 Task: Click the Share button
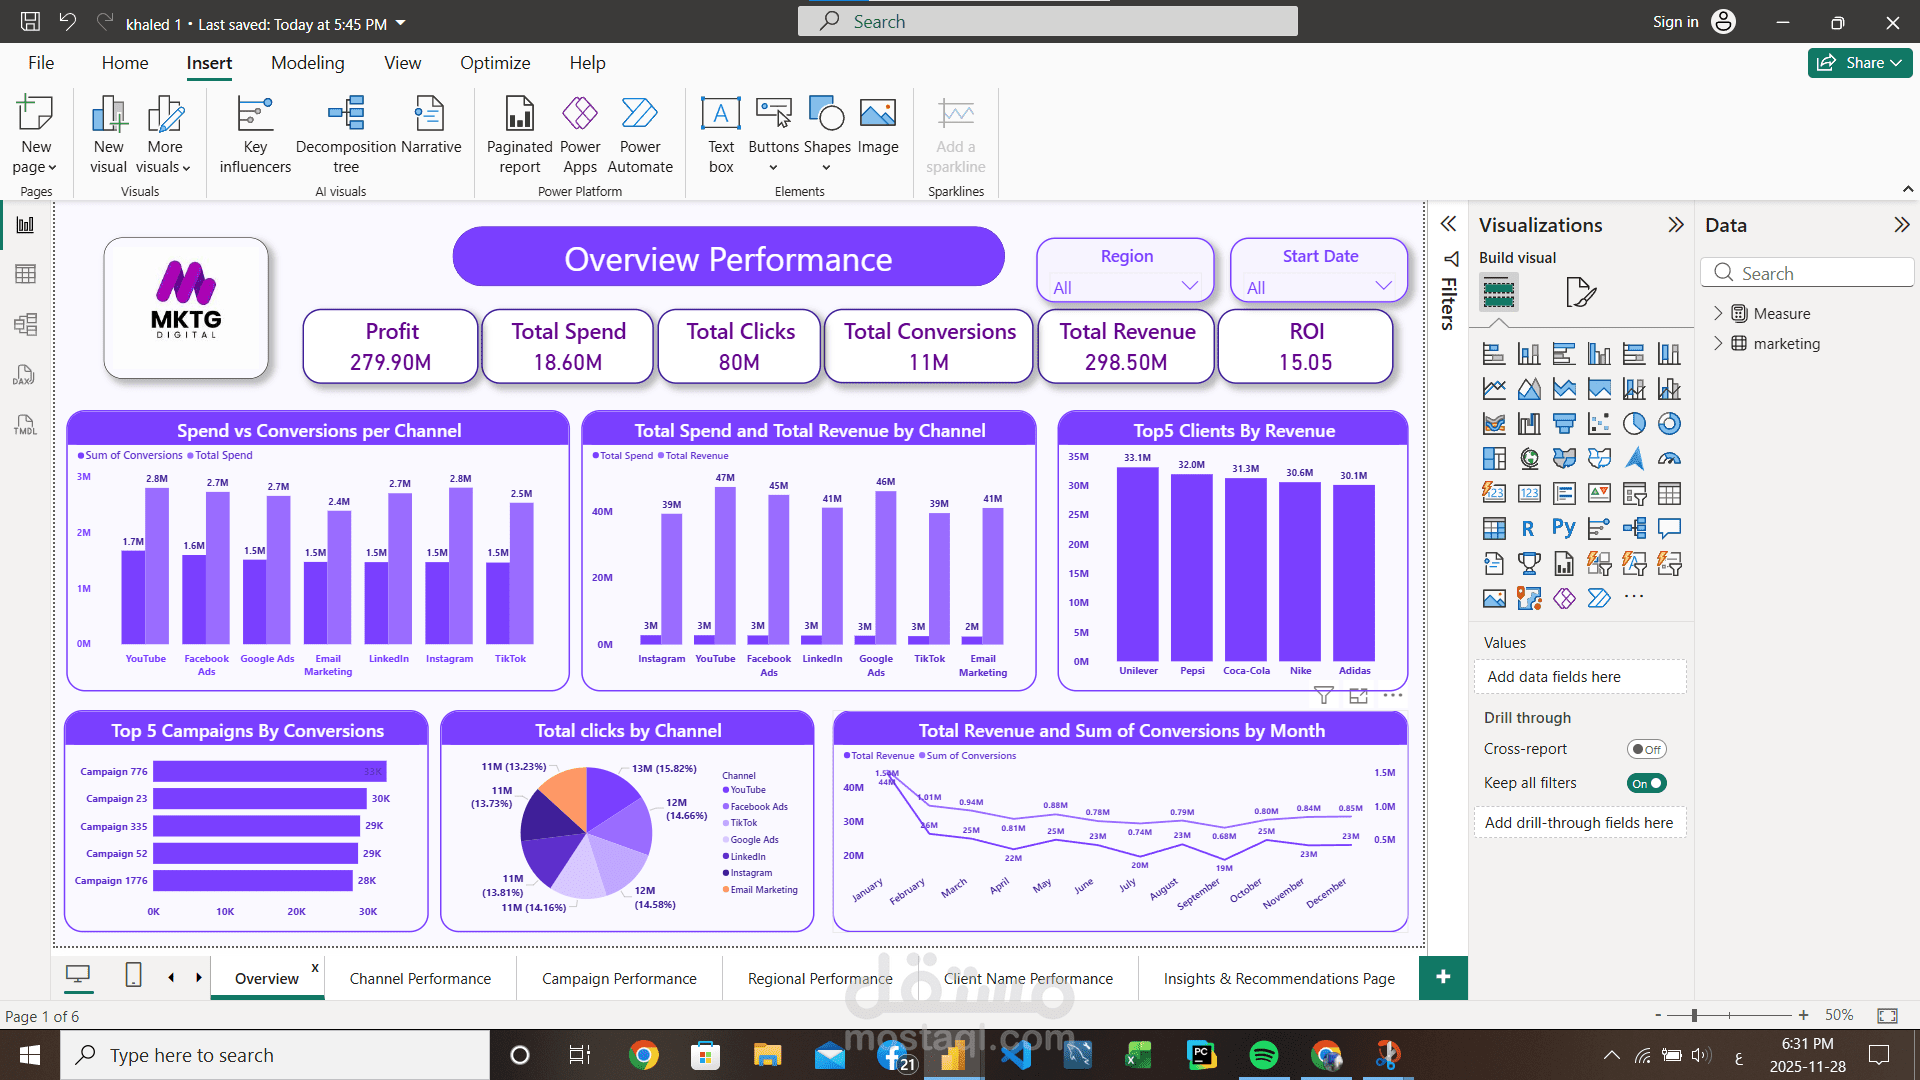click(1858, 62)
